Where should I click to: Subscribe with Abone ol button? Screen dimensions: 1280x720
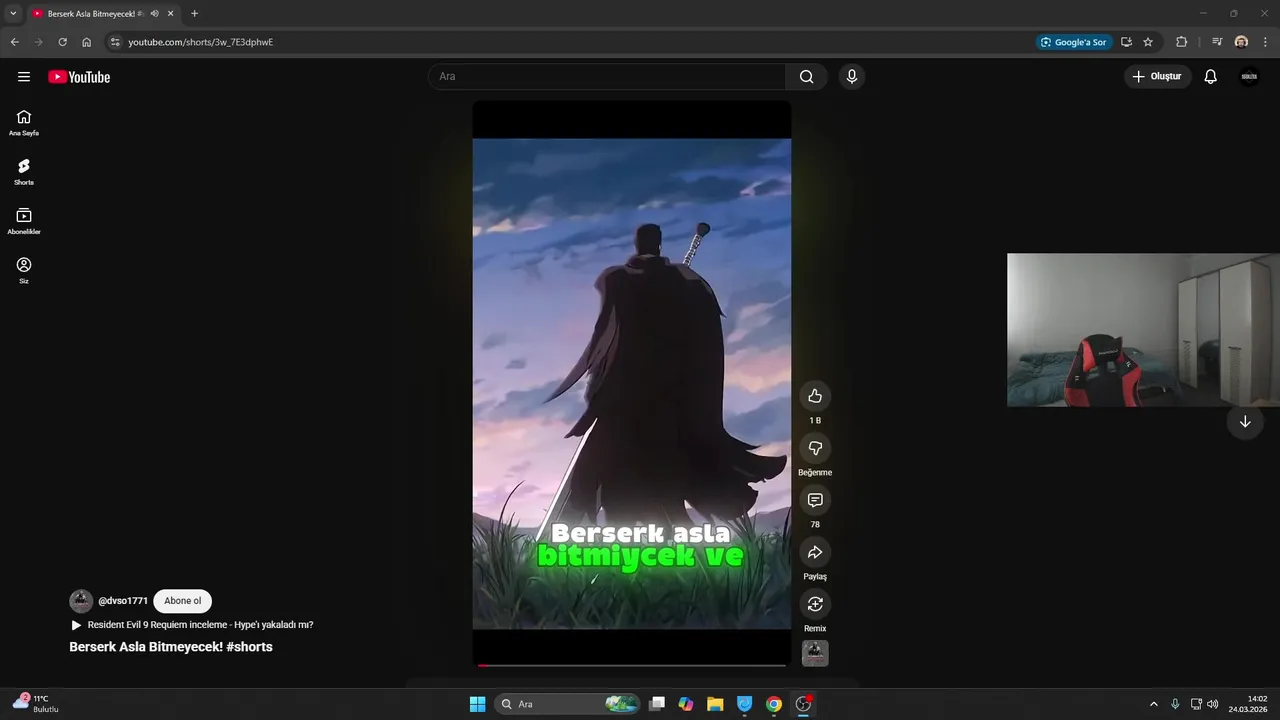tap(182, 601)
